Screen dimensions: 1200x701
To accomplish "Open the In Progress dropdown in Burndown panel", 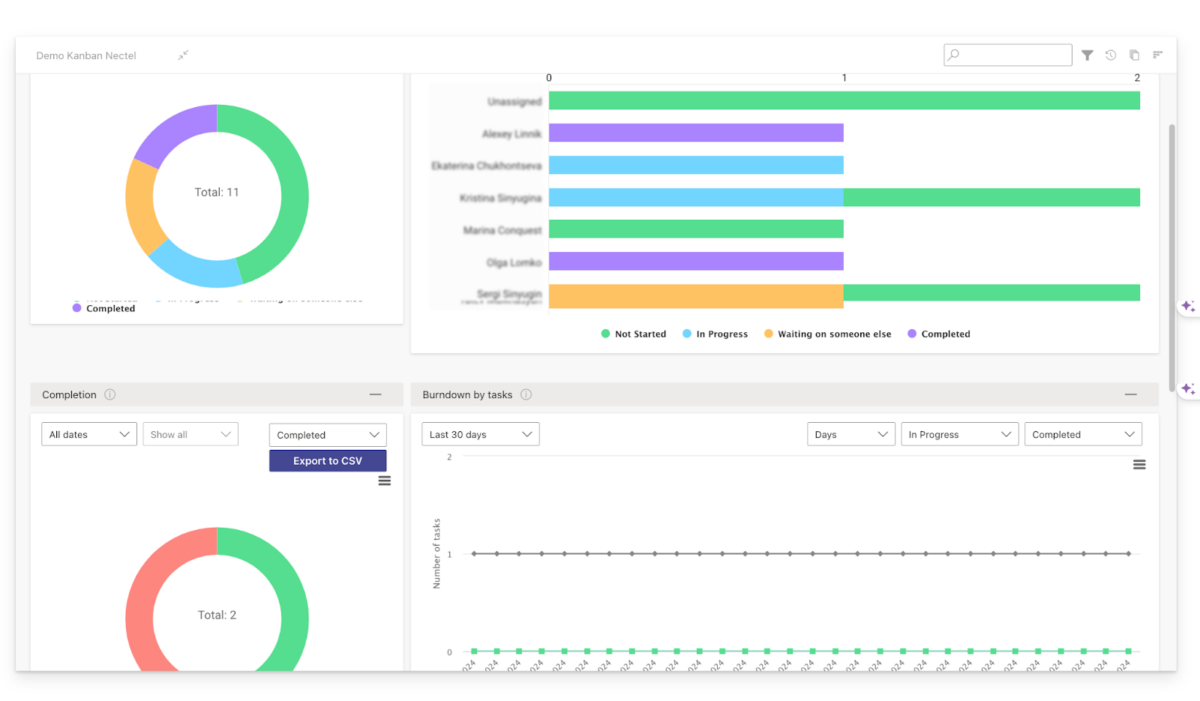I will tap(959, 434).
